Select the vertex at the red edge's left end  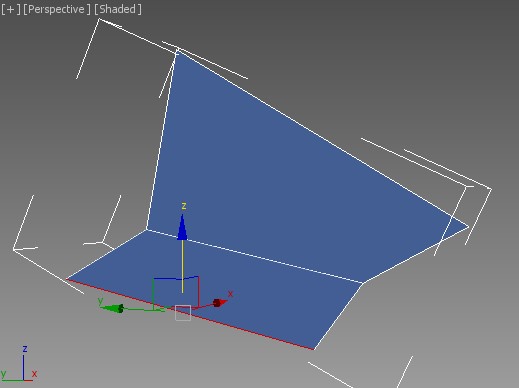[67, 279]
